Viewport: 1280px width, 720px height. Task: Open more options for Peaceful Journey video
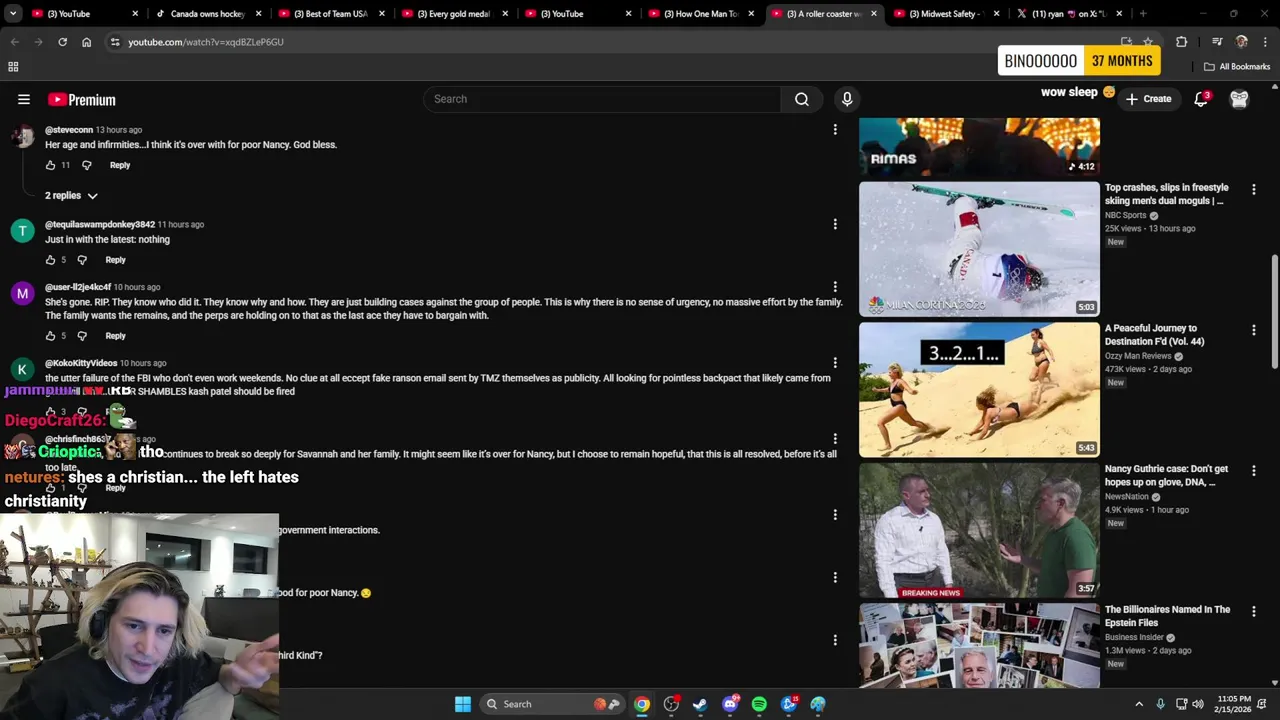1254,329
